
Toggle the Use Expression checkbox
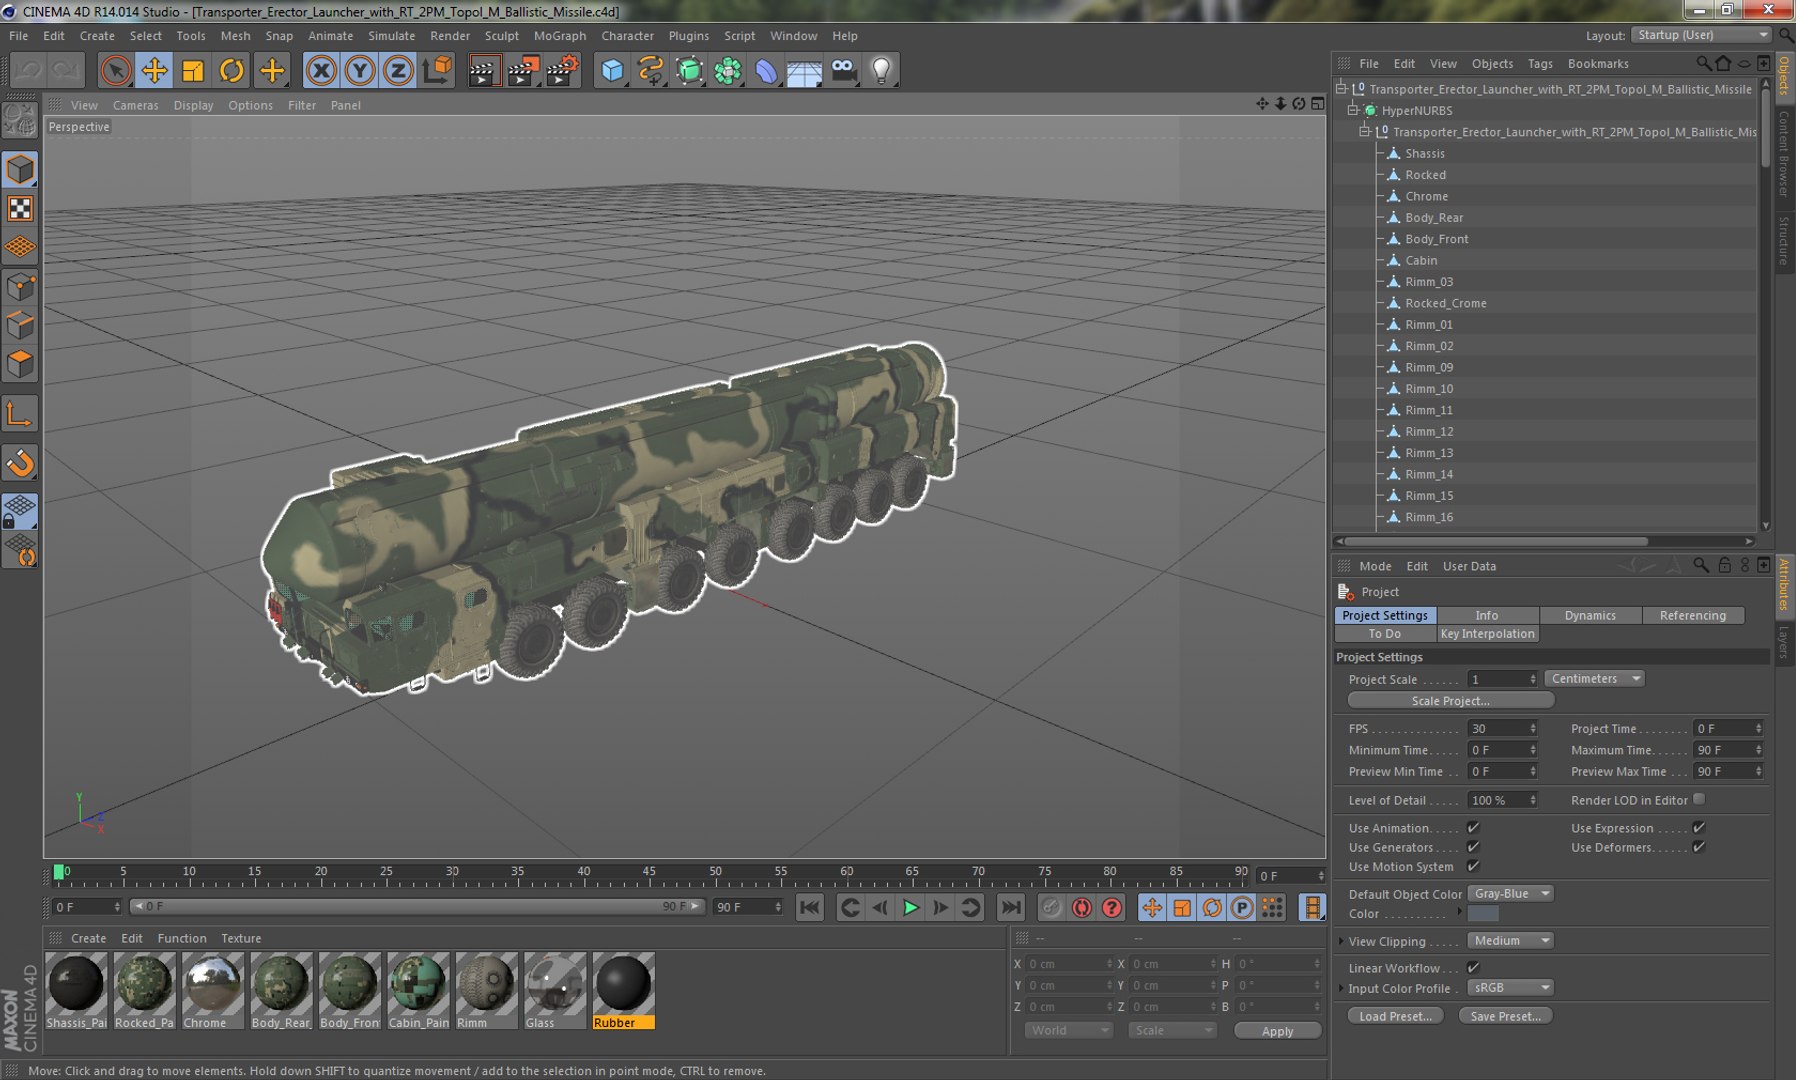(1698, 828)
